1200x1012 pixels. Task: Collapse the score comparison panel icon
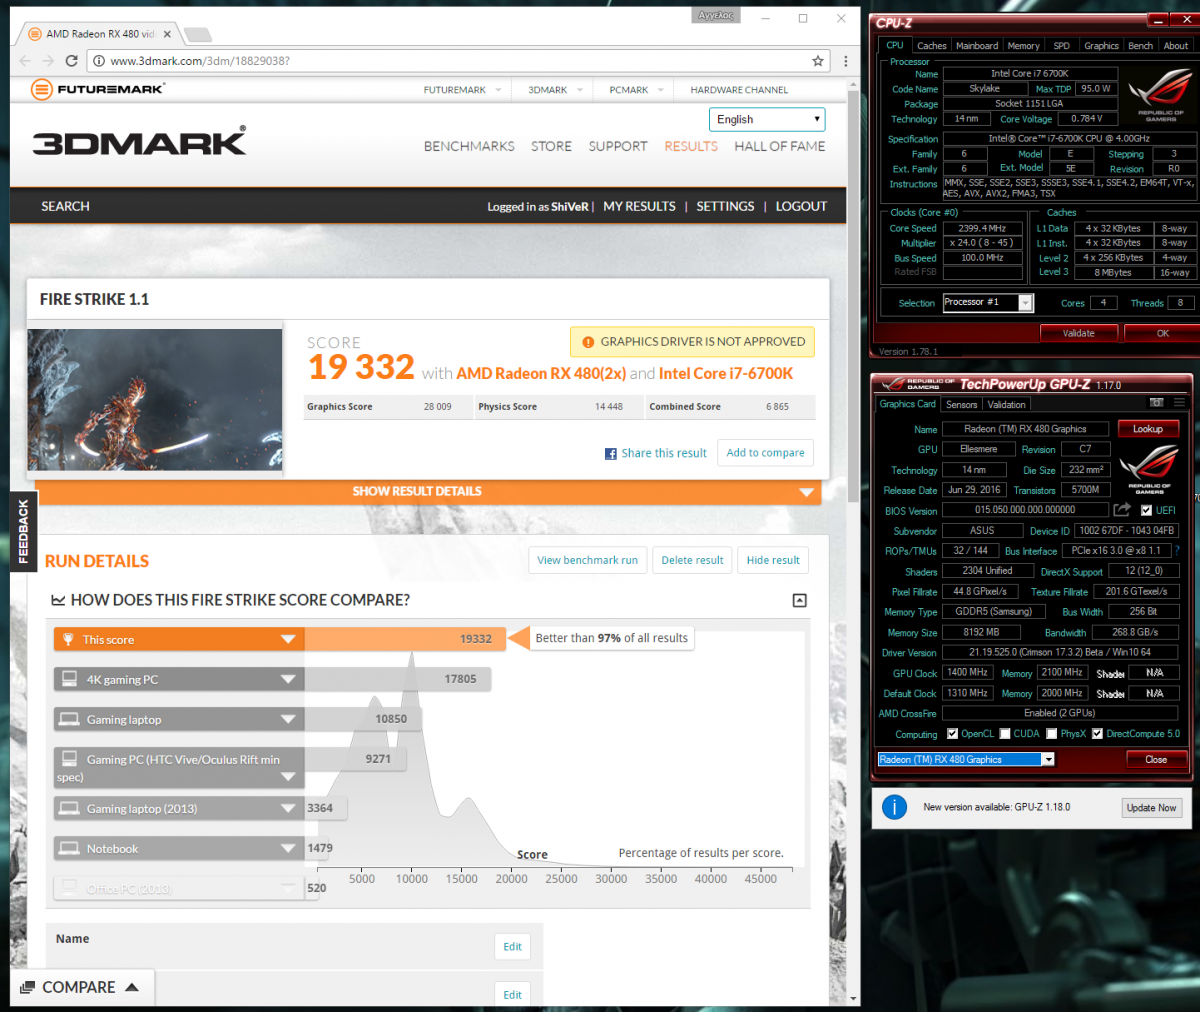(x=799, y=600)
